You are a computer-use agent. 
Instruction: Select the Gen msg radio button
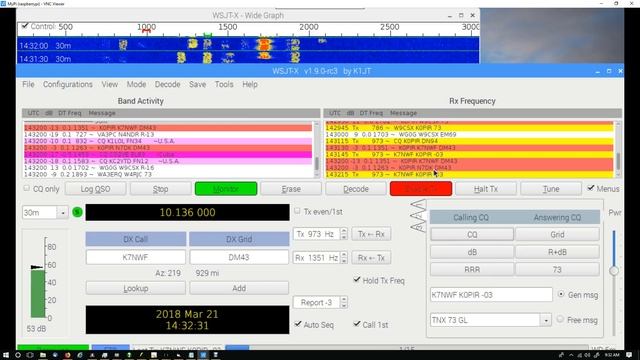click(561, 294)
